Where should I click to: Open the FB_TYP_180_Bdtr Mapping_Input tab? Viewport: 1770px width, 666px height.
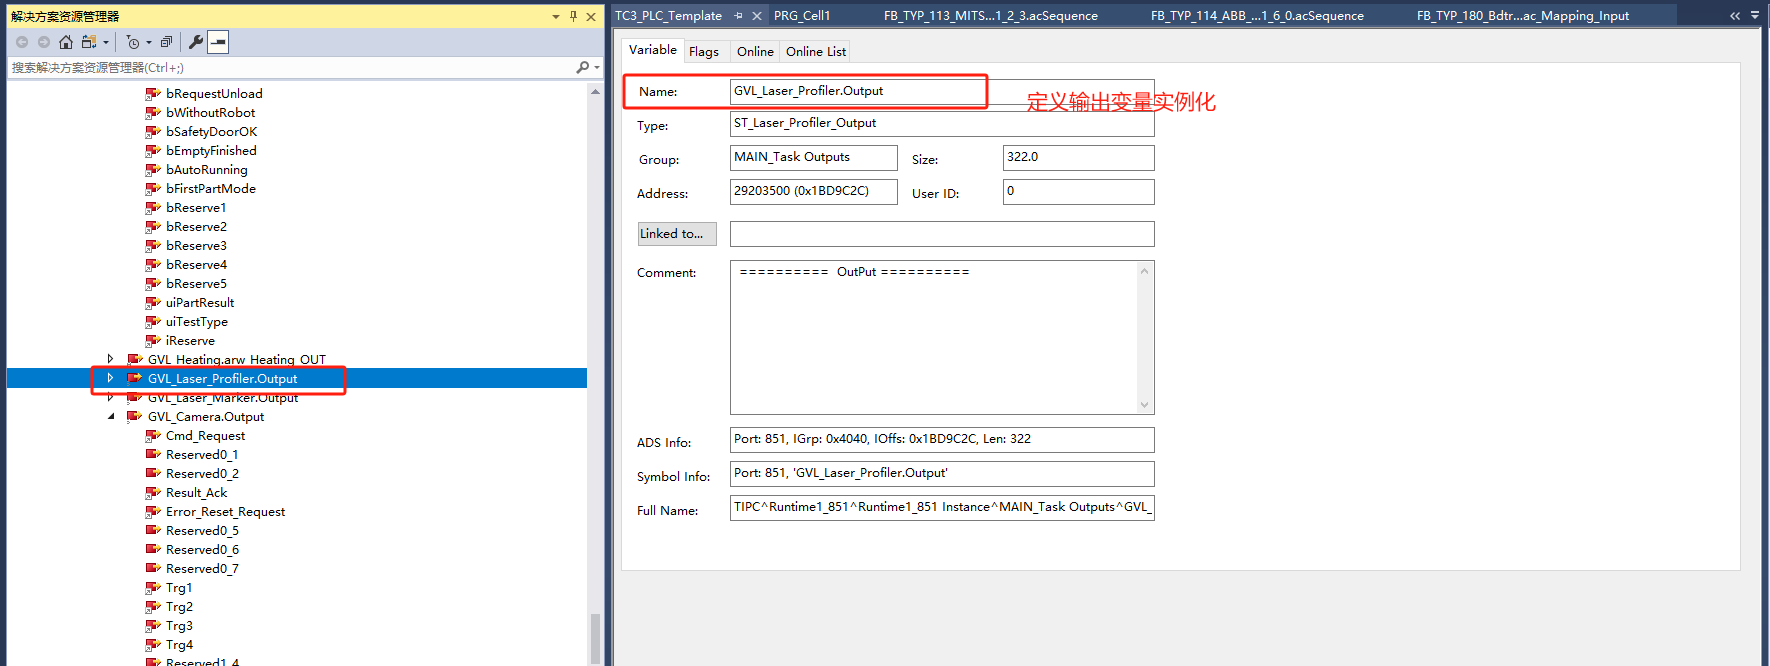click(1523, 16)
